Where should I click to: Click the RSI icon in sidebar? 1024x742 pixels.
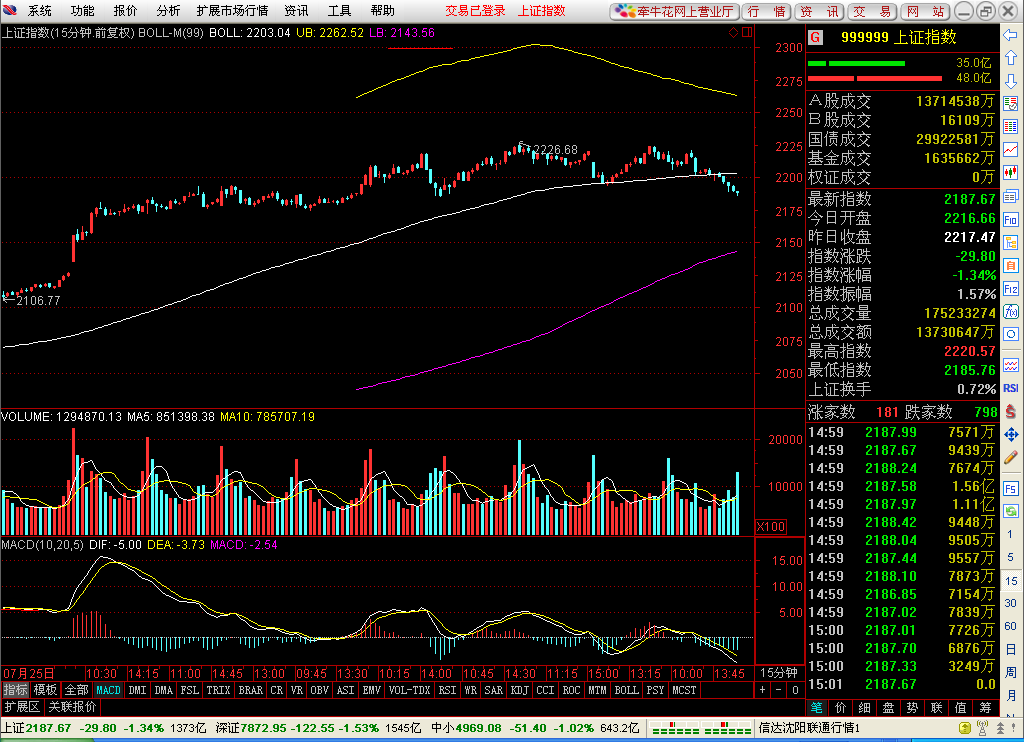point(1011,388)
